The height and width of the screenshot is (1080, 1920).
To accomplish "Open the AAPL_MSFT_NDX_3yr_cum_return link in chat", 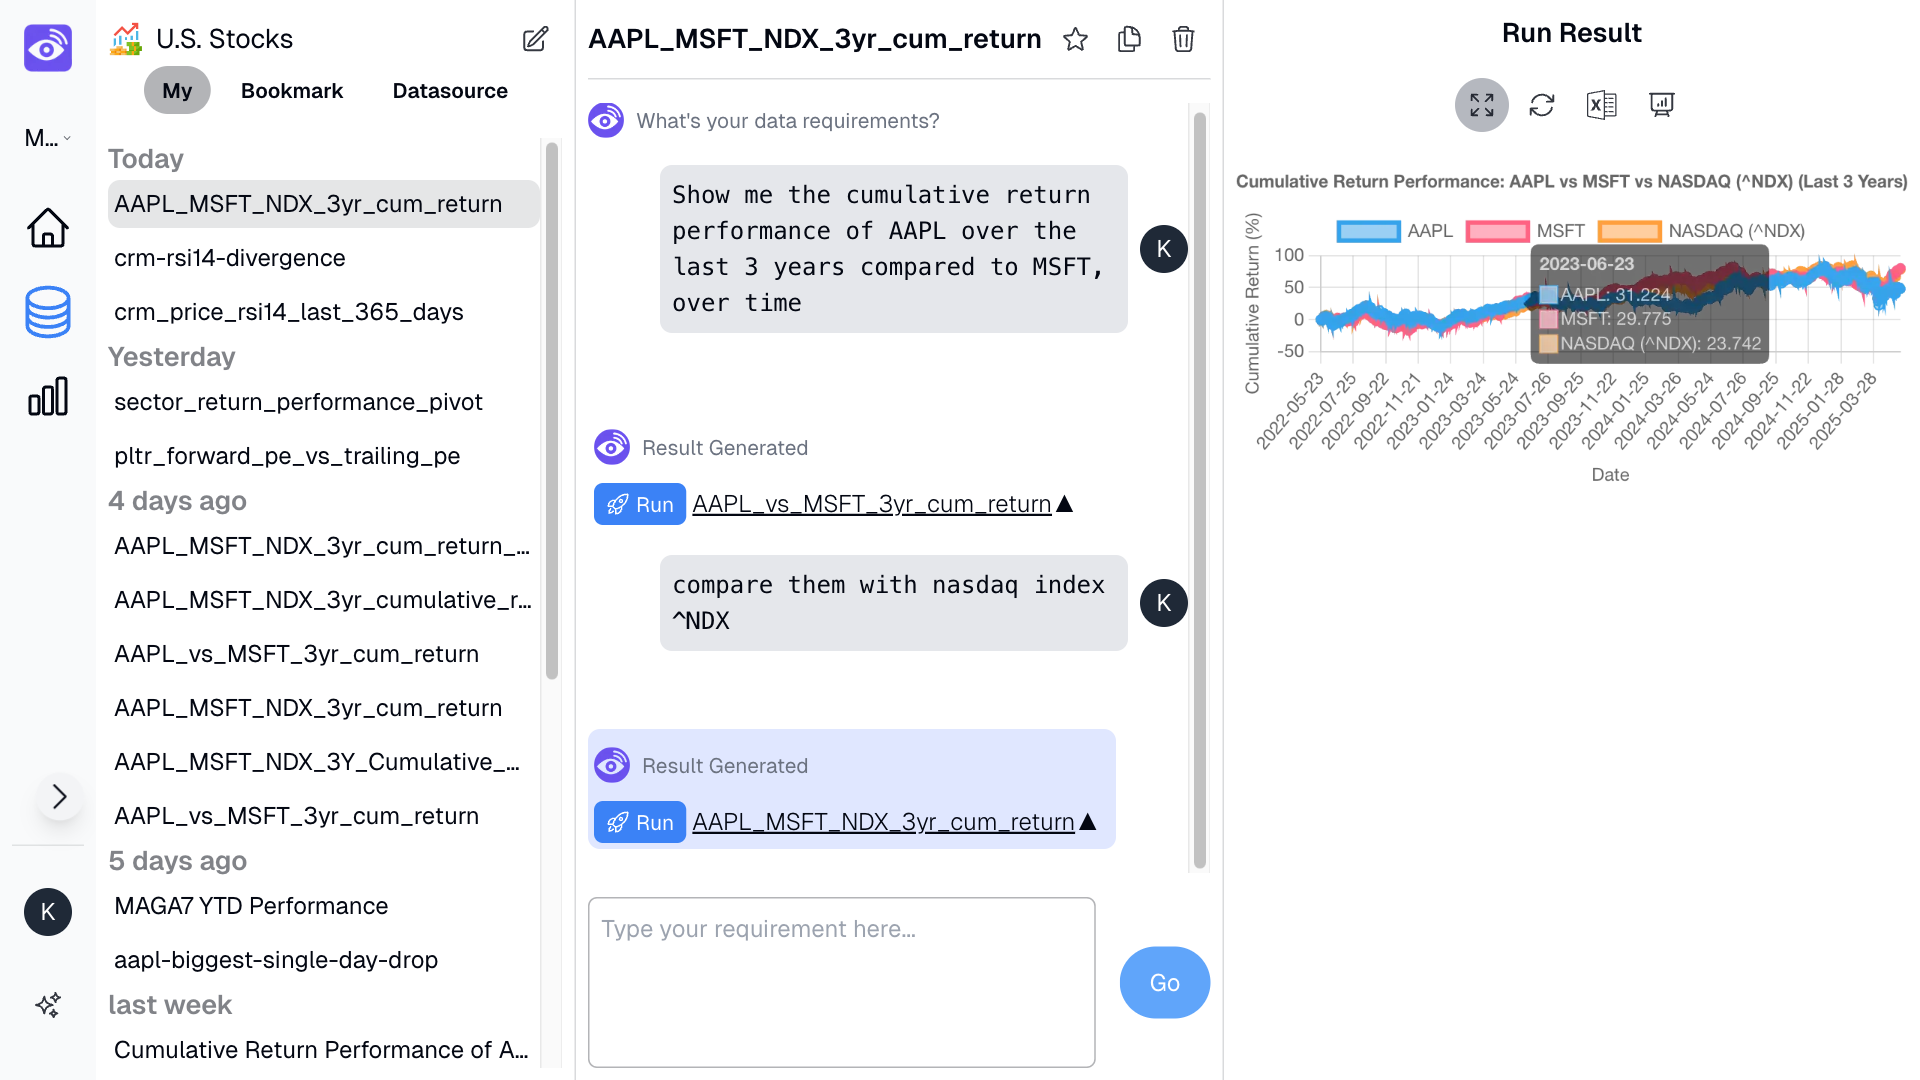I will (883, 822).
